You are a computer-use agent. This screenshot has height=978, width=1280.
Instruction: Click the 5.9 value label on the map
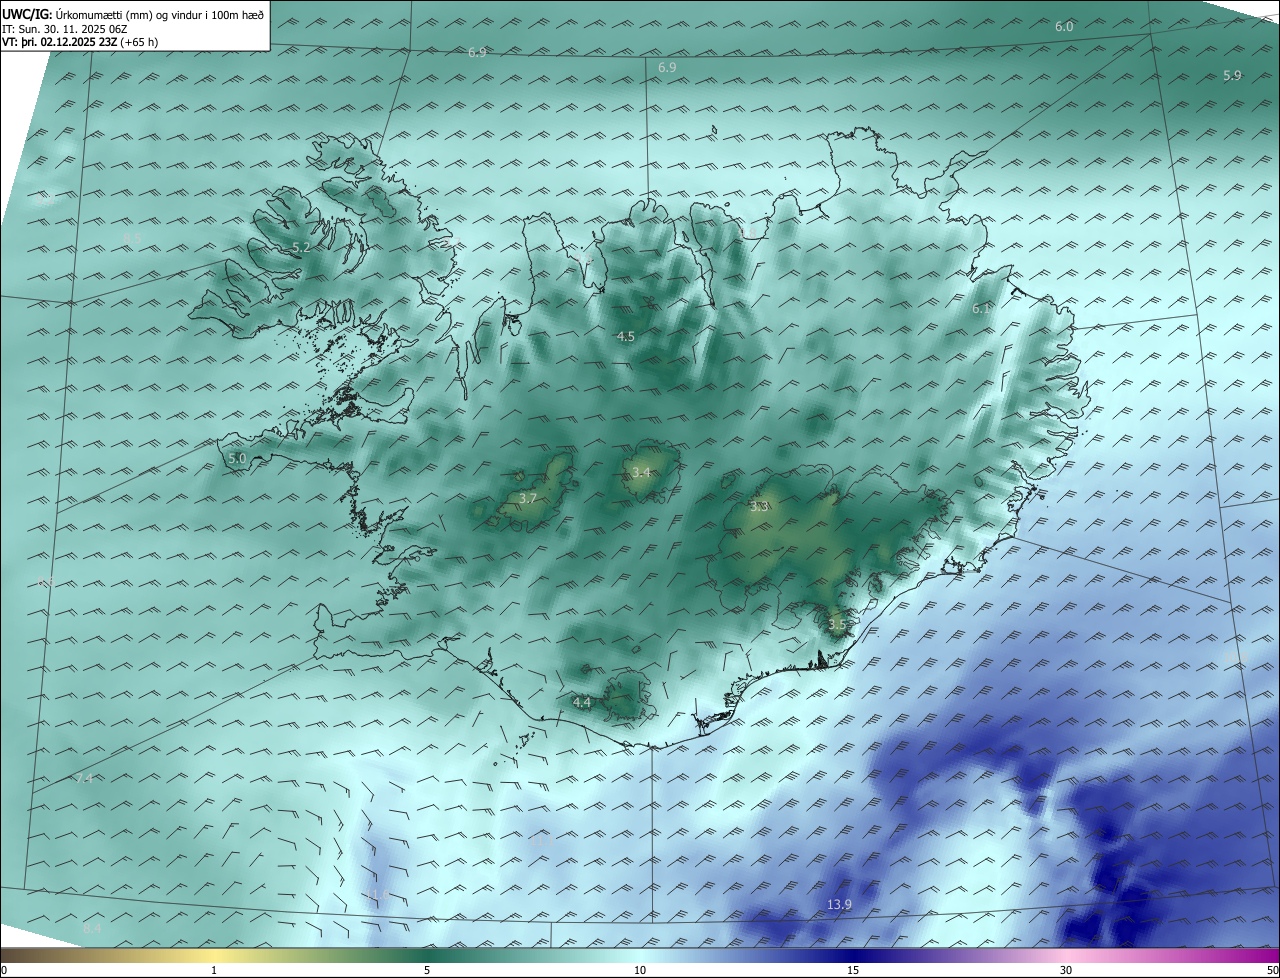coord(1232,75)
